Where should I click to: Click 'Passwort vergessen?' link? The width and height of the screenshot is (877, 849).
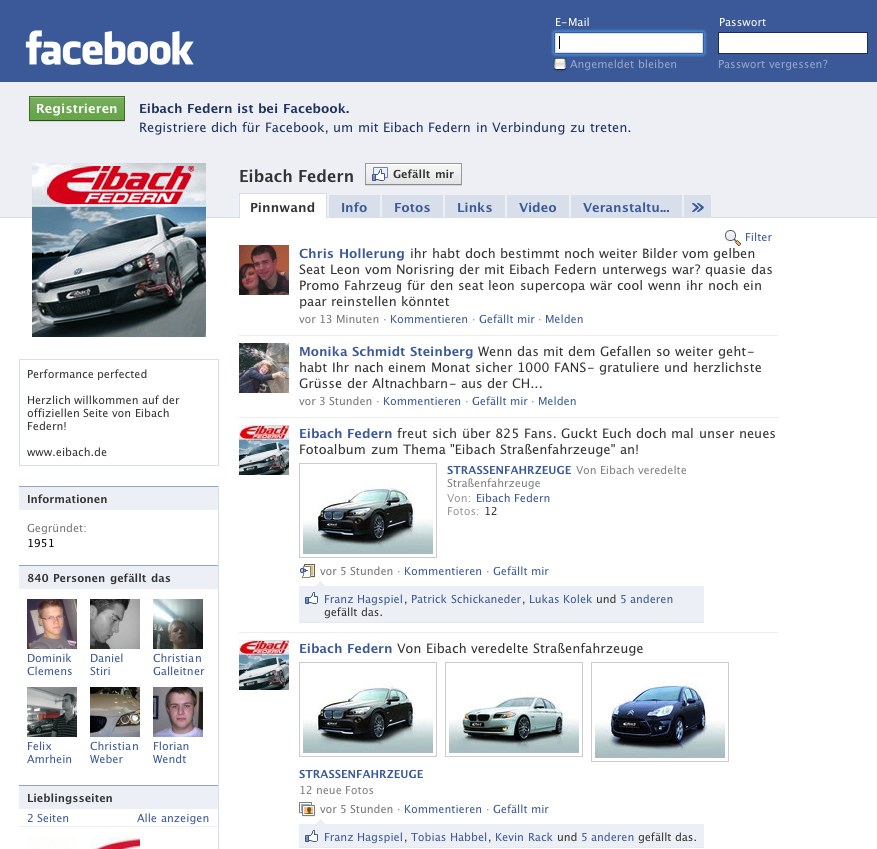tap(772, 64)
